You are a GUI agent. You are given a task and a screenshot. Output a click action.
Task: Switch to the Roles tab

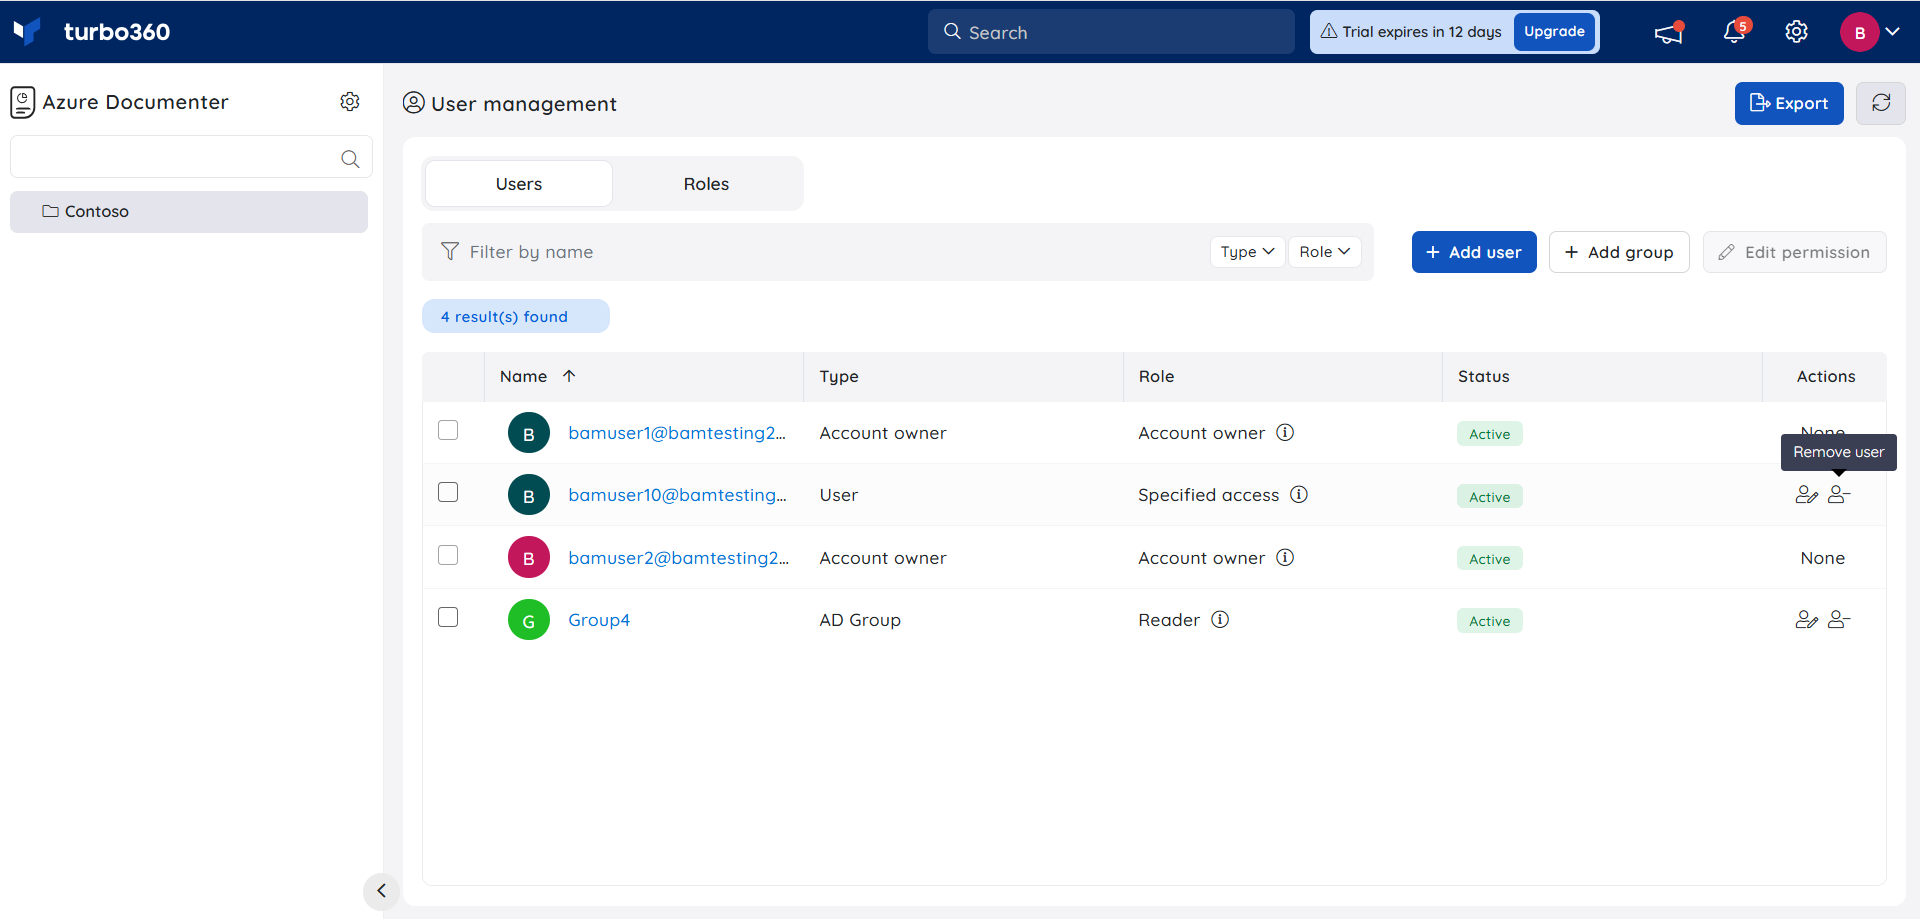(706, 184)
